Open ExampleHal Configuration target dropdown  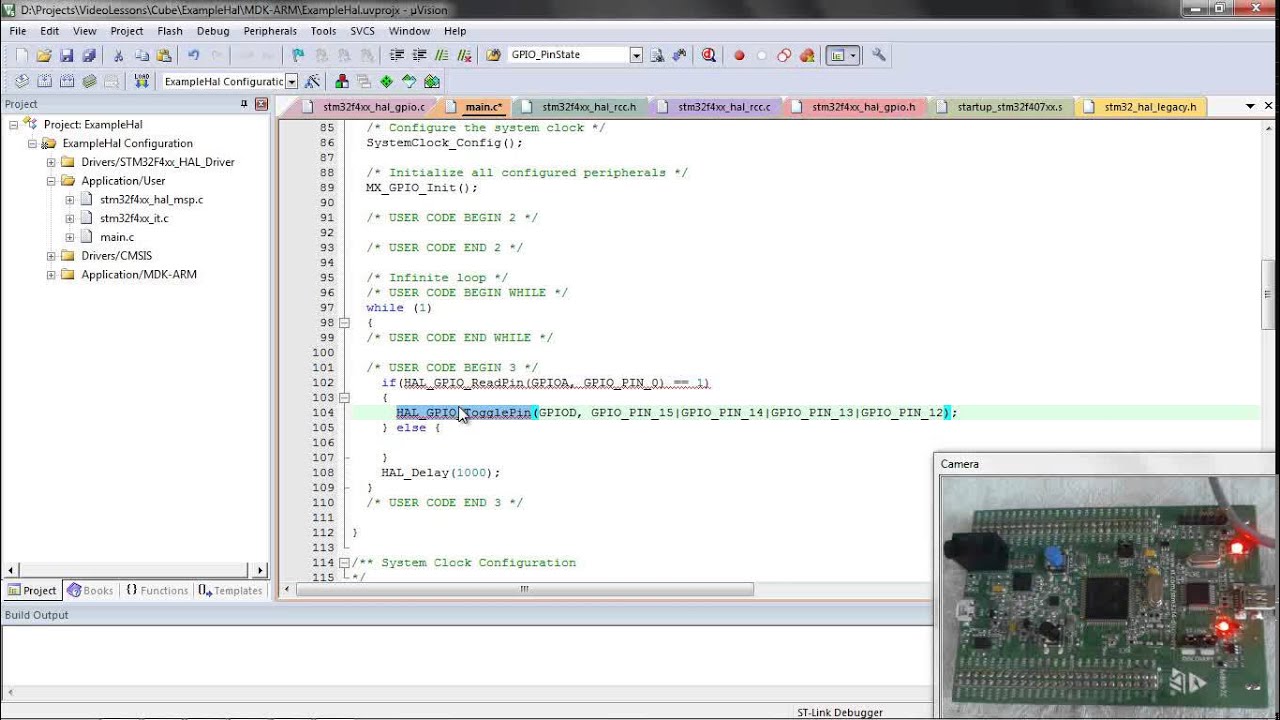(x=291, y=81)
